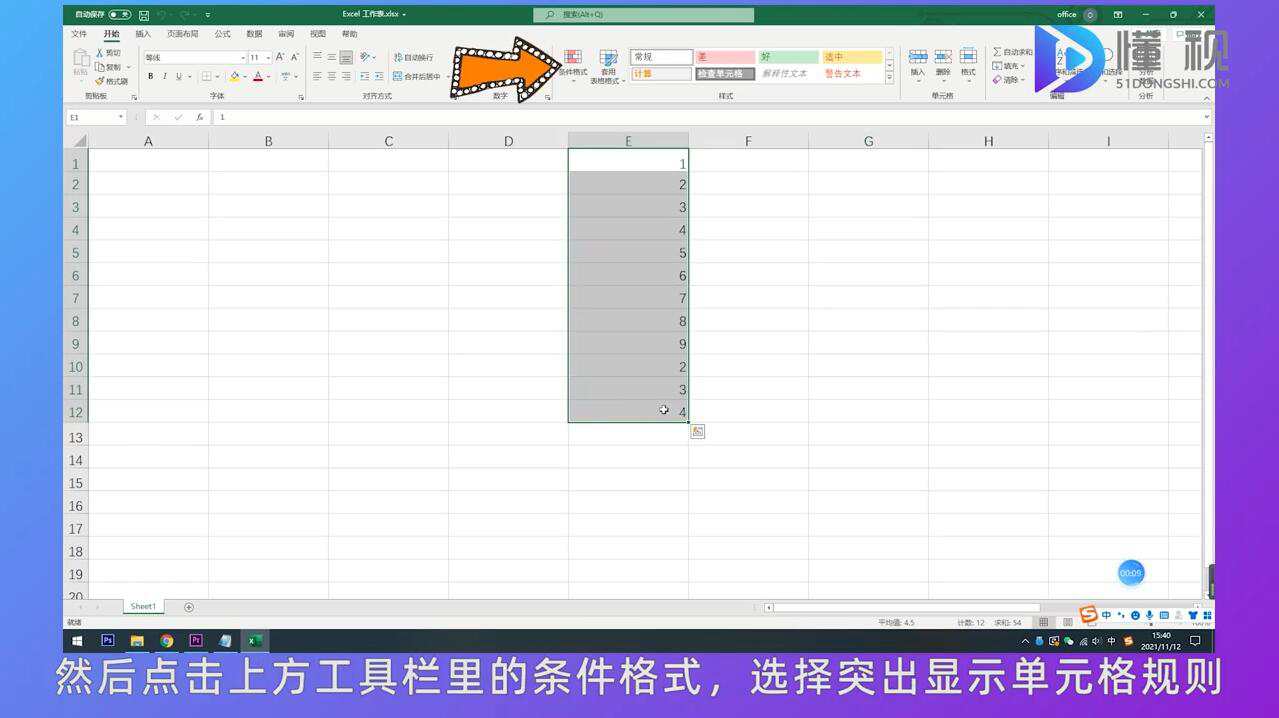Select the 格式刷 format painter
Screen dimensions: 1279x718
(x=111, y=81)
